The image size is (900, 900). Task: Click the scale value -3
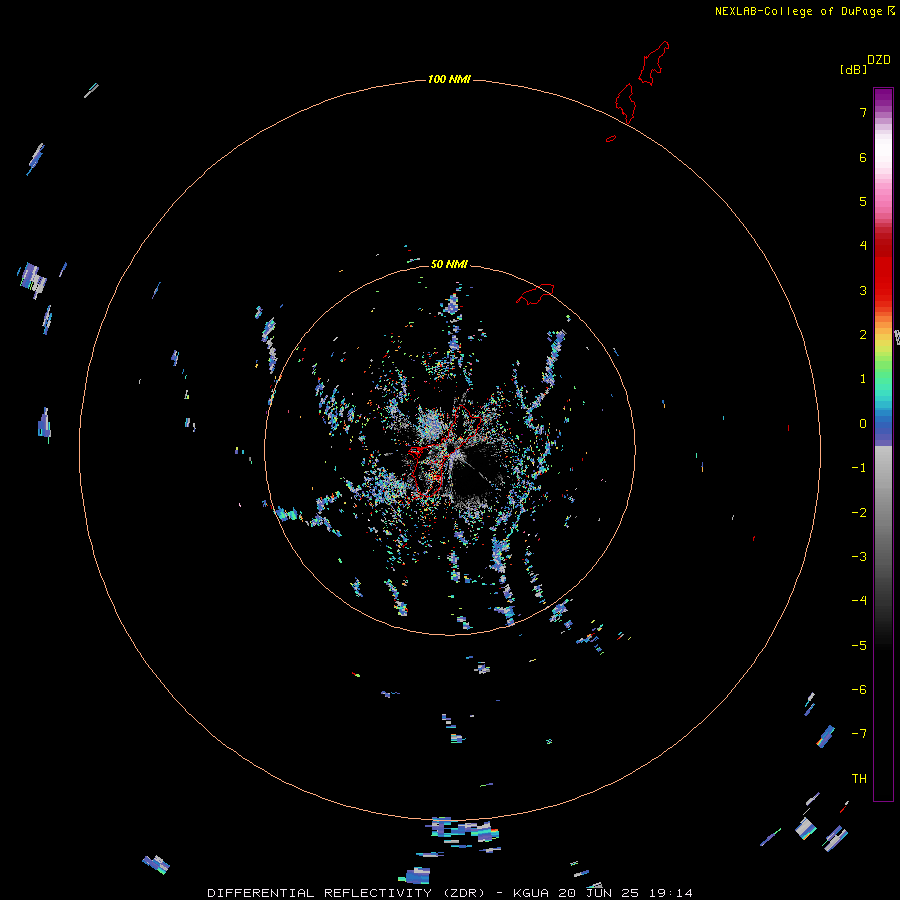(x=859, y=556)
